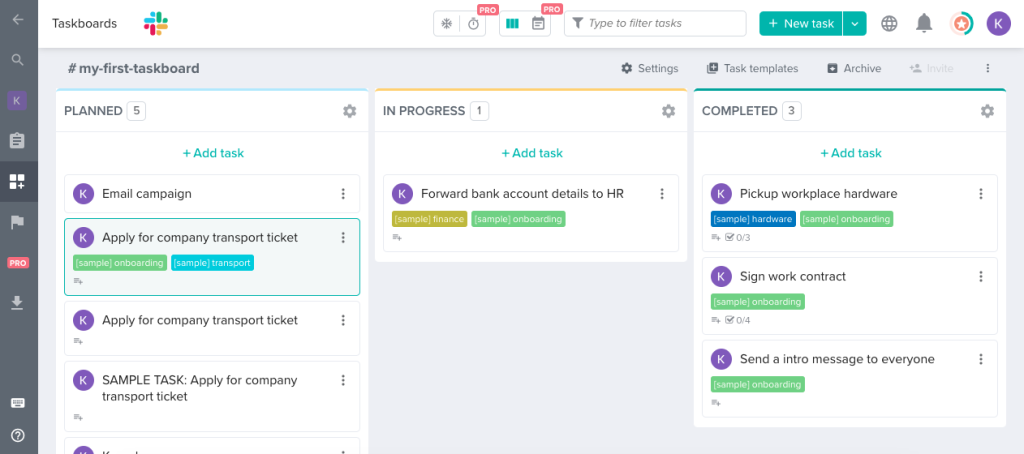This screenshot has height=454, width=1024.
Task: Open the sidebar search icon
Action: pos(18,60)
